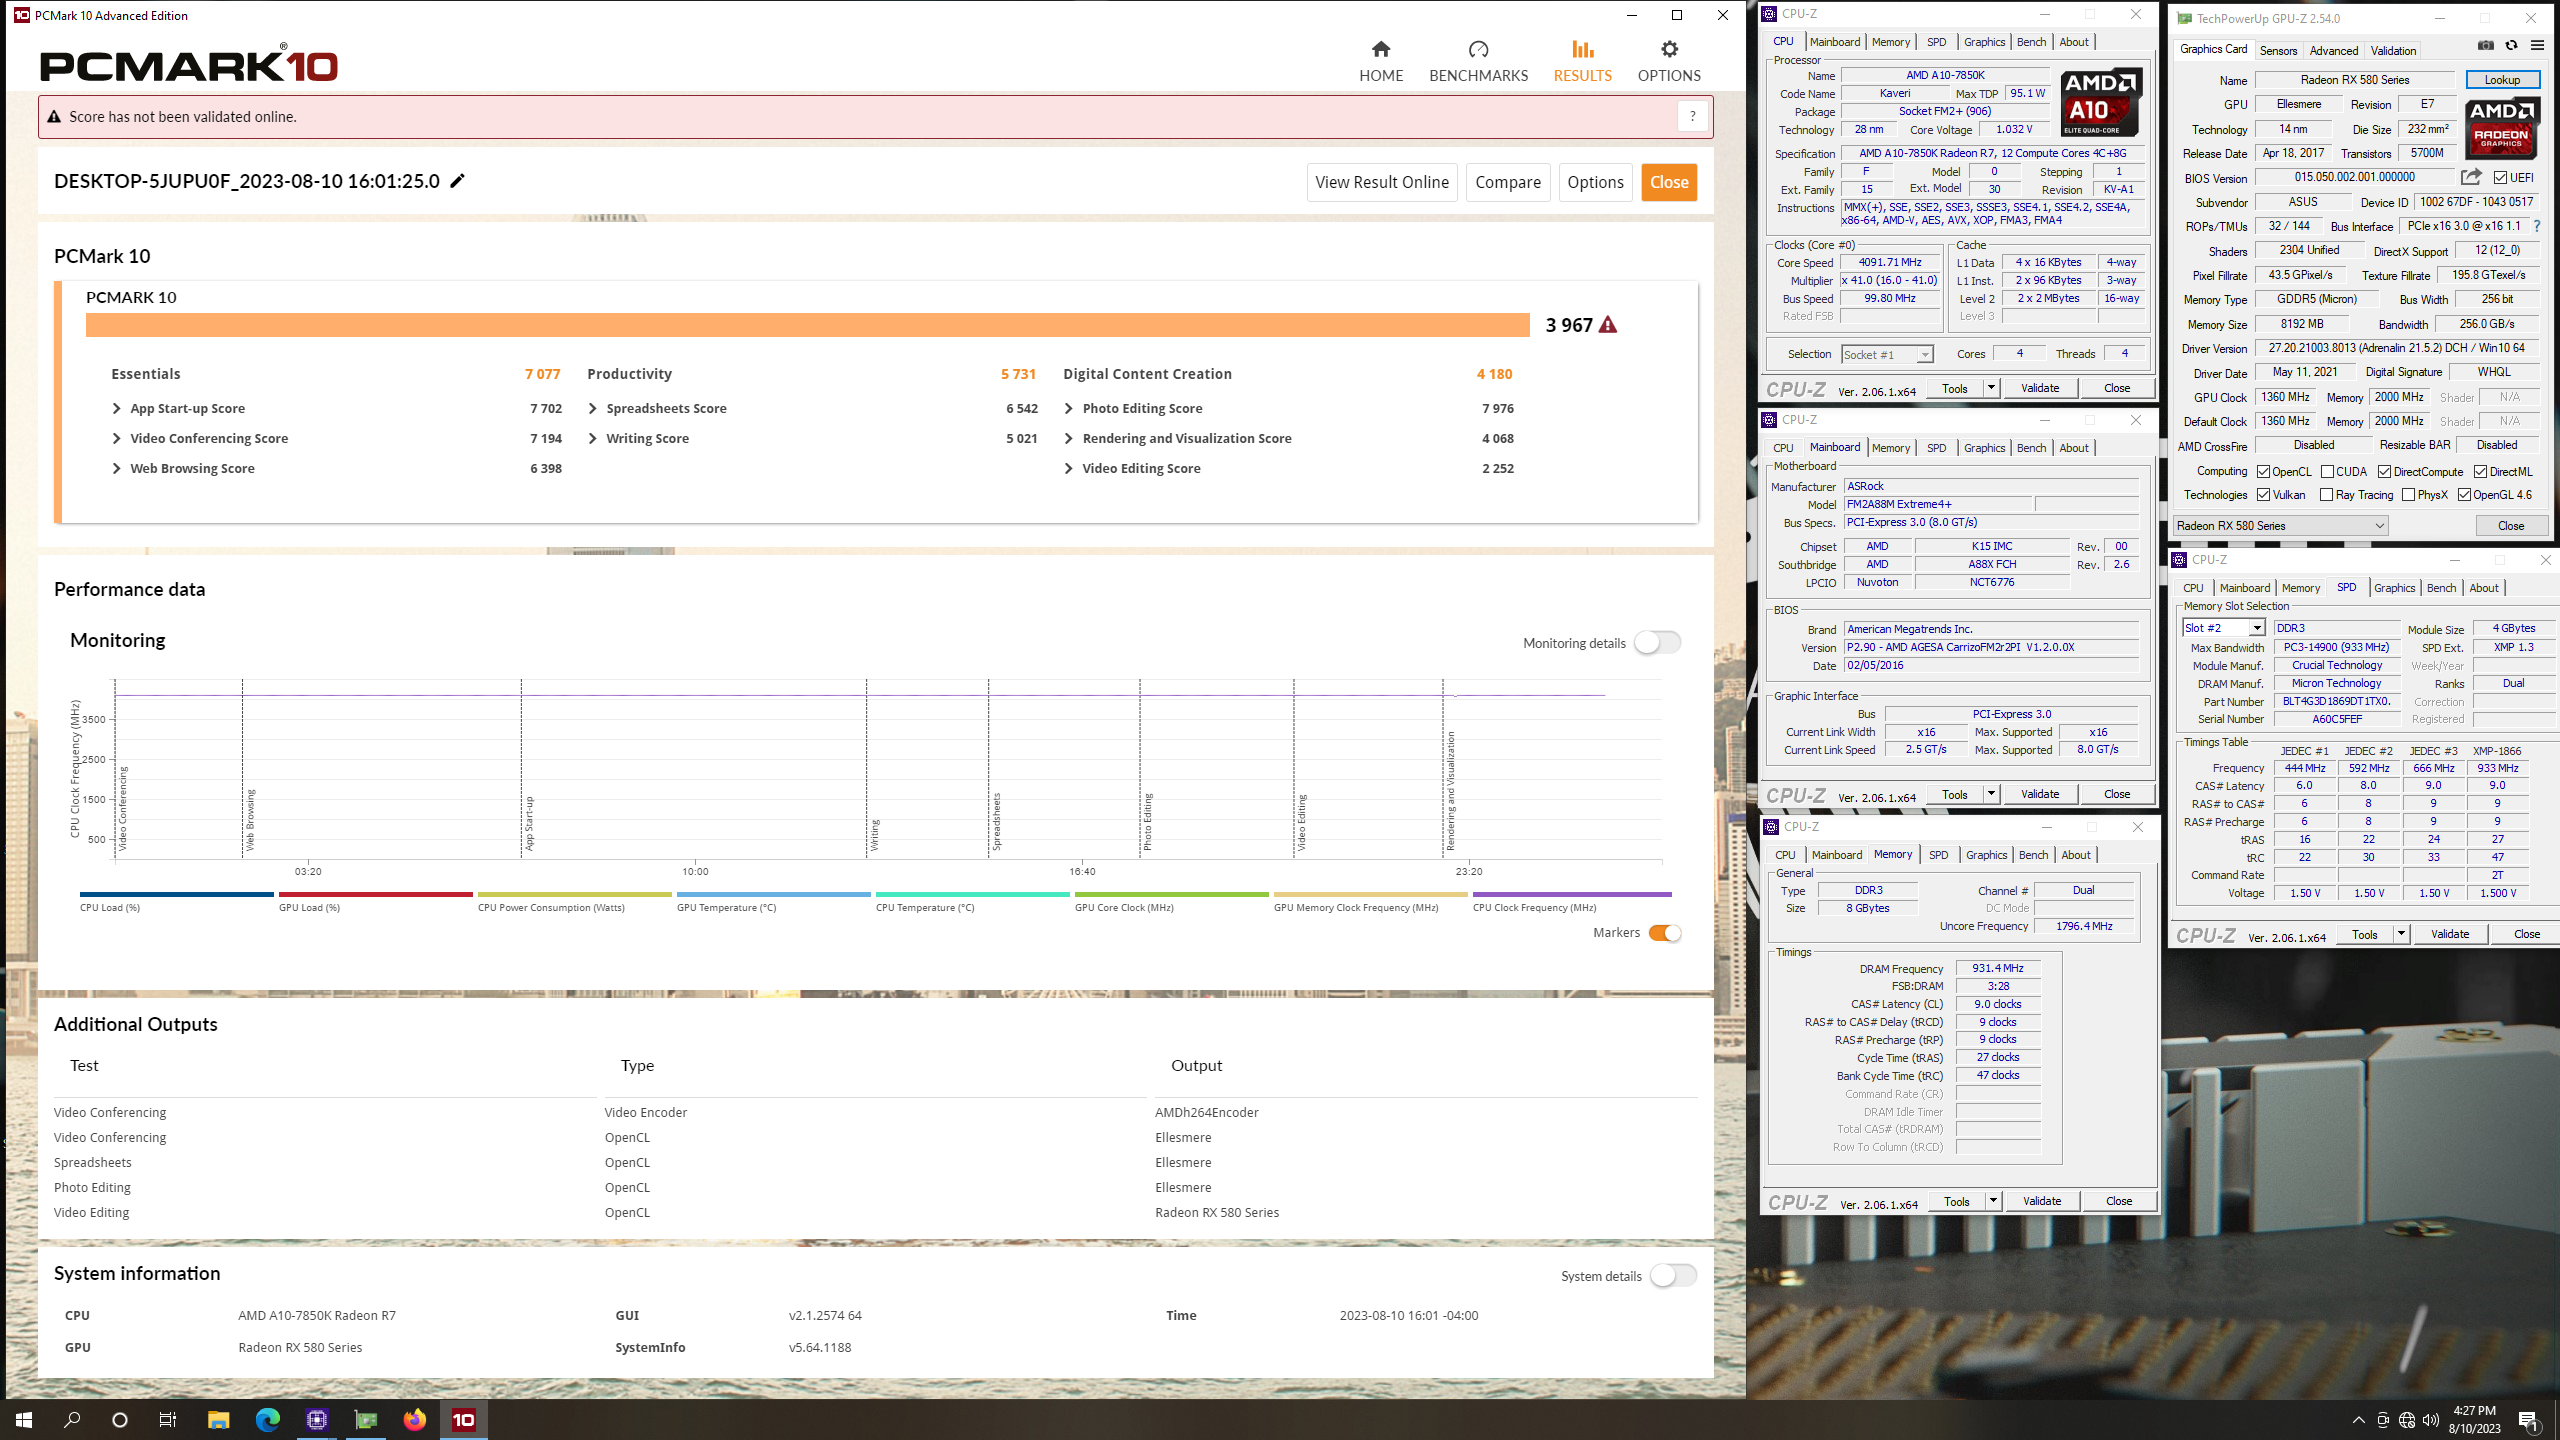Image resolution: width=2560 pixels, height=1440 pixels.
Task: Click GPU-Z refresh icon
Action: (2511, 46)
